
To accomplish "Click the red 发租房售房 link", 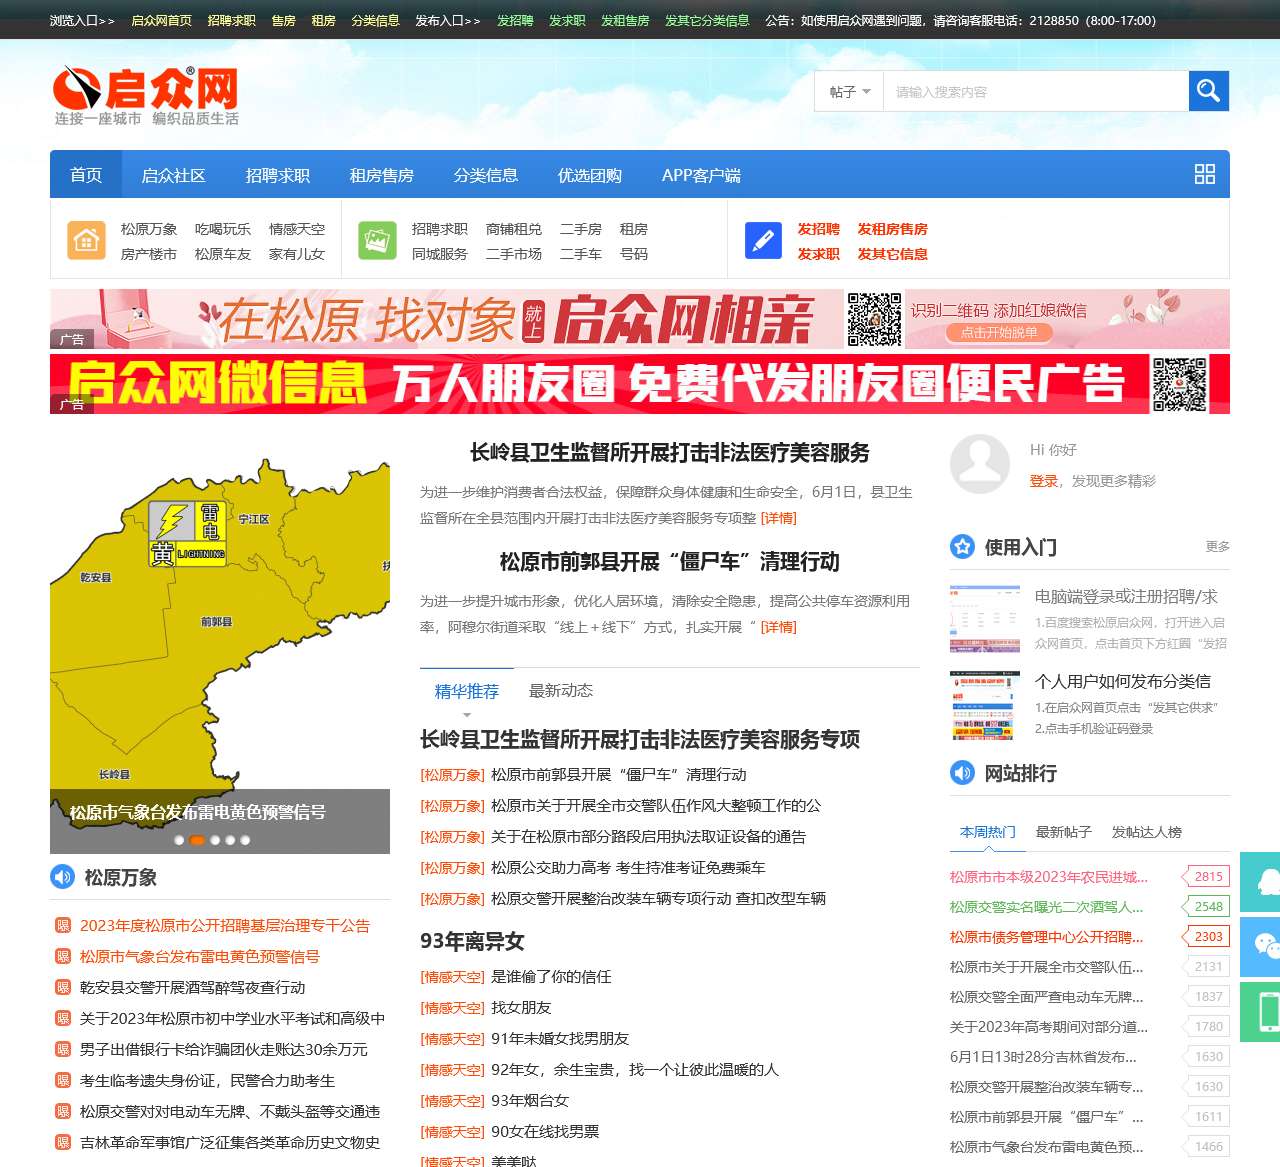I will coord(892,229).
